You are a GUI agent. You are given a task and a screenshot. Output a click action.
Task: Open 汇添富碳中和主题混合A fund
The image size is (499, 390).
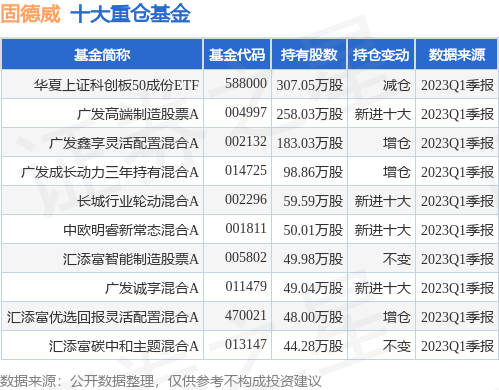coord(124,346)
